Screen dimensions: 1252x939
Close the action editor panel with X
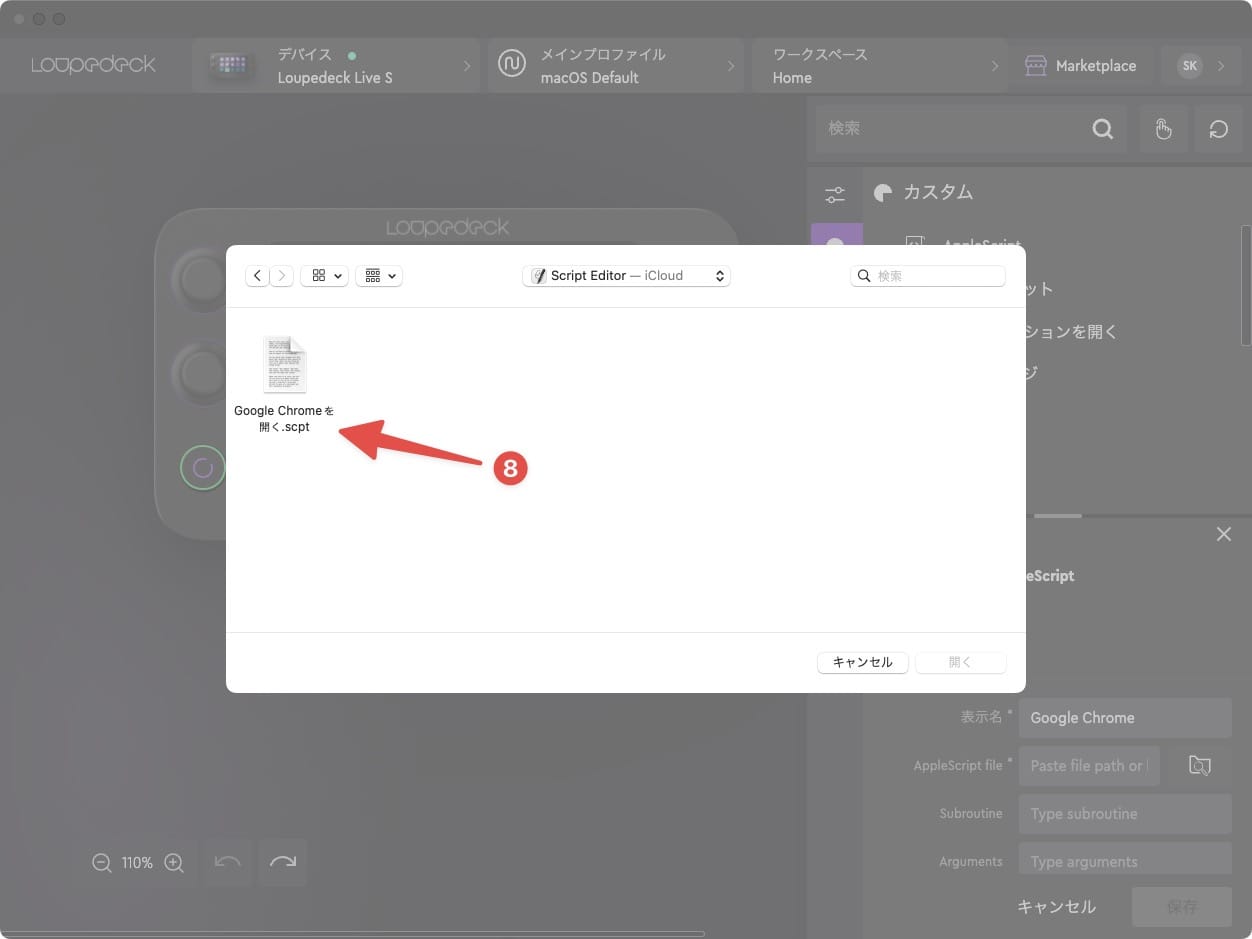(1223, 535)
